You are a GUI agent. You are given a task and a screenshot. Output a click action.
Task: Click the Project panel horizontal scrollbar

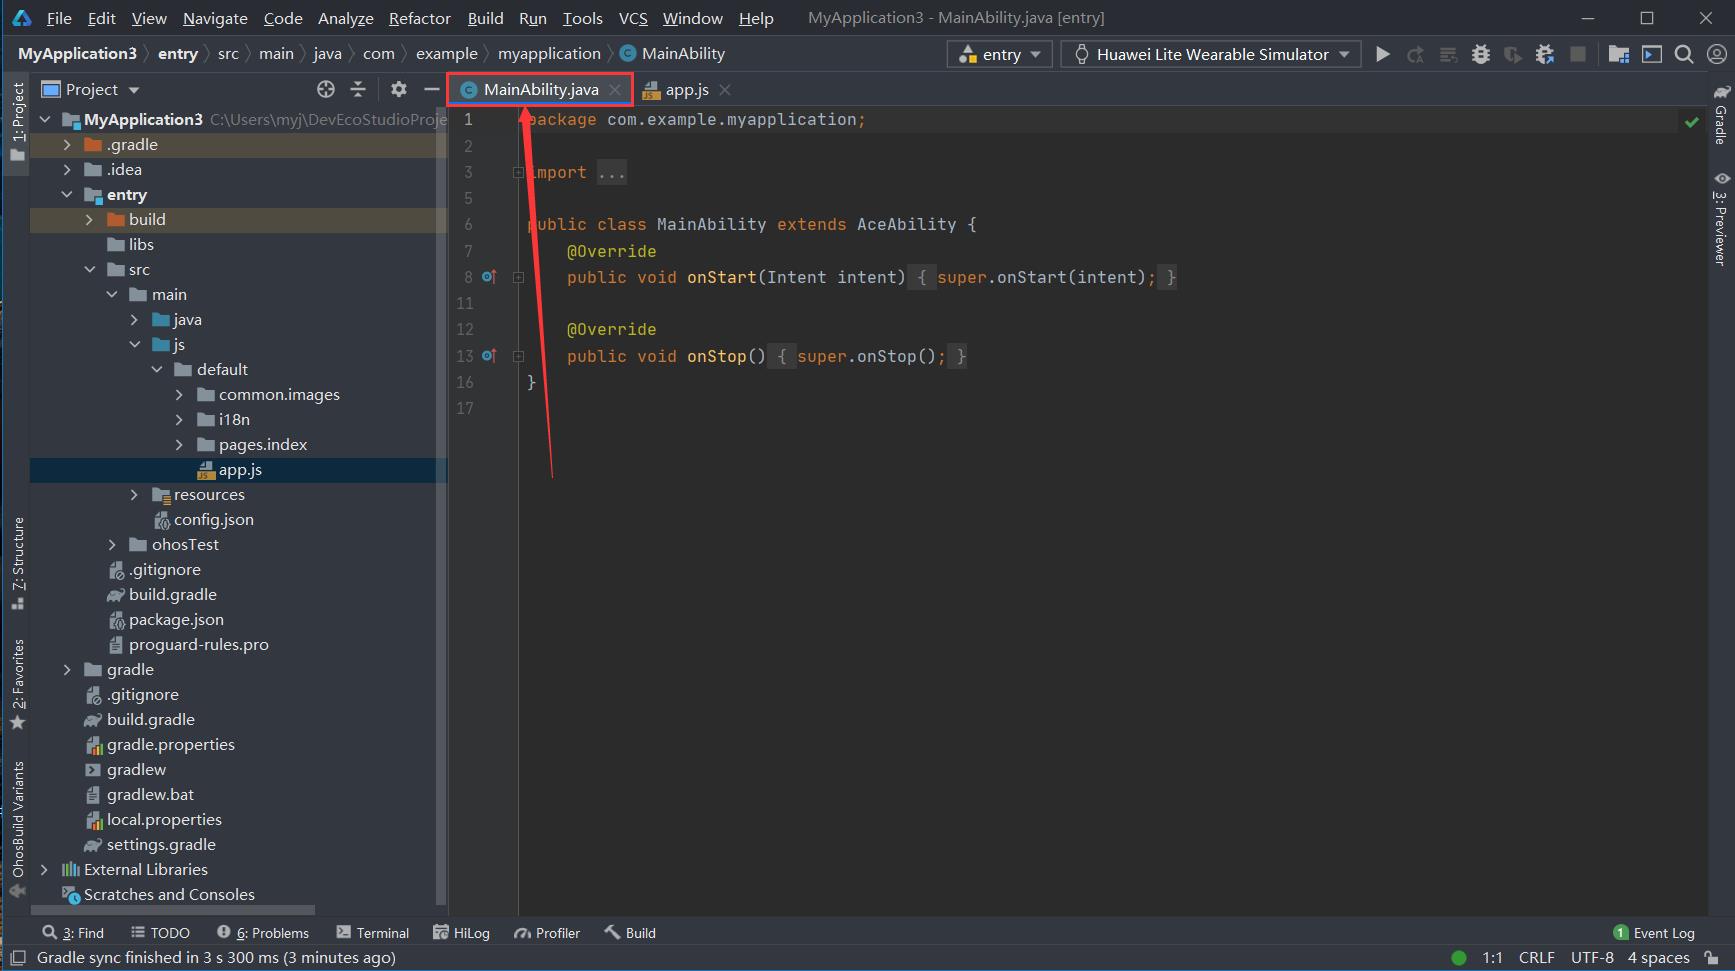pyautogui.click(x=173, y=910)
